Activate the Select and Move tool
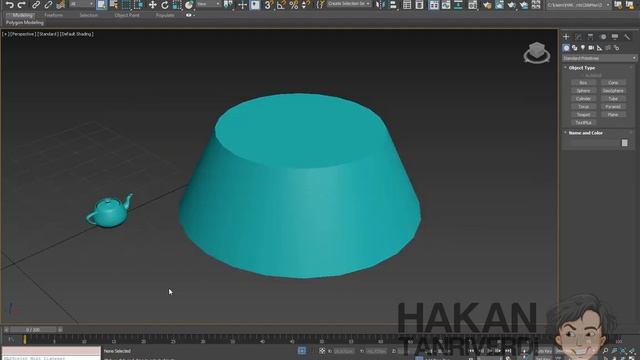 (153, 4)
